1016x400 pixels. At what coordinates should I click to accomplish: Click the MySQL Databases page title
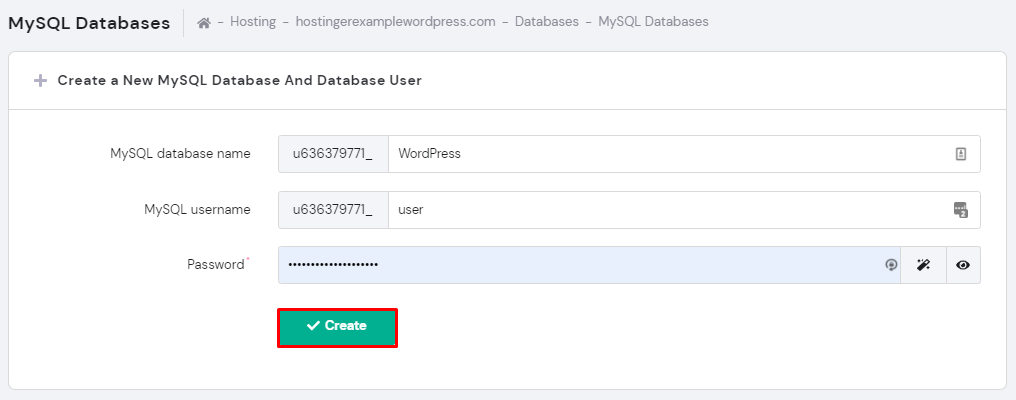[x=90, y=23]
